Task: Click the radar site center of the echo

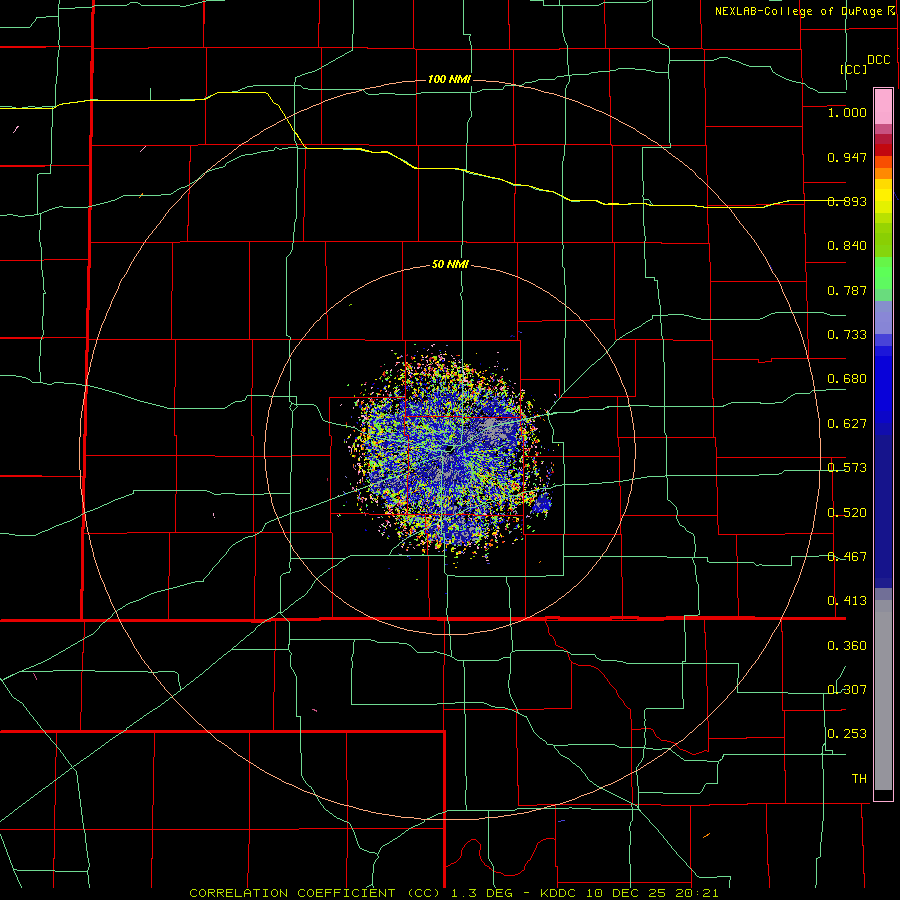Action: [449, 449]
